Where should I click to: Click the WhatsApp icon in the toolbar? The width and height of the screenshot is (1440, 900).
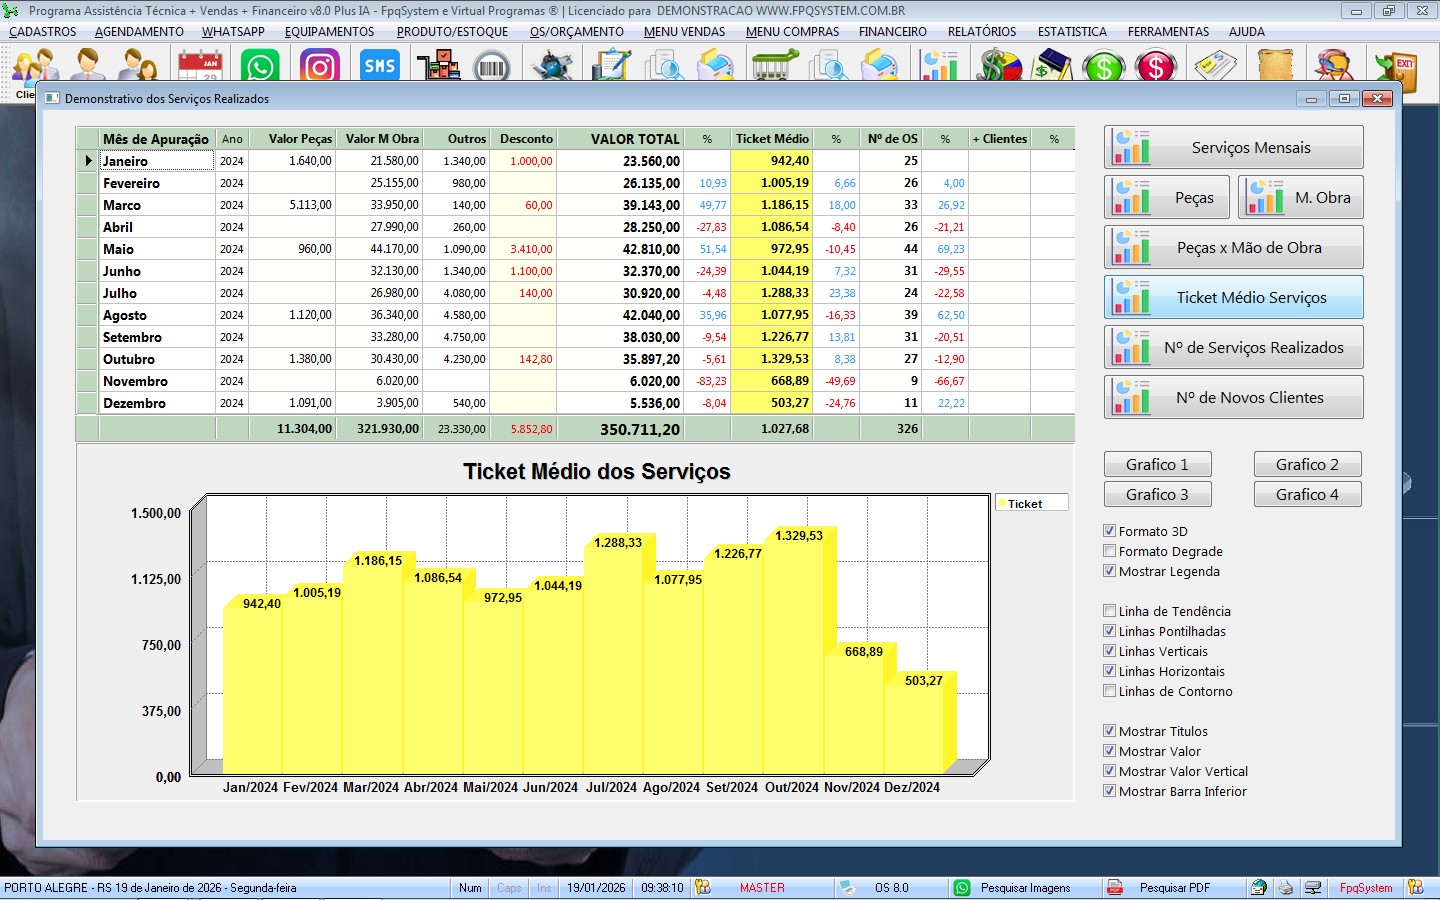[x=260, y=67]
